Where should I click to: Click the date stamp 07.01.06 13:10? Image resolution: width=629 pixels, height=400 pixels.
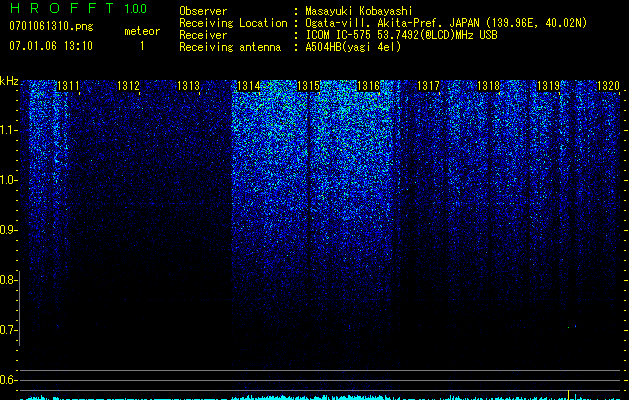51,46
